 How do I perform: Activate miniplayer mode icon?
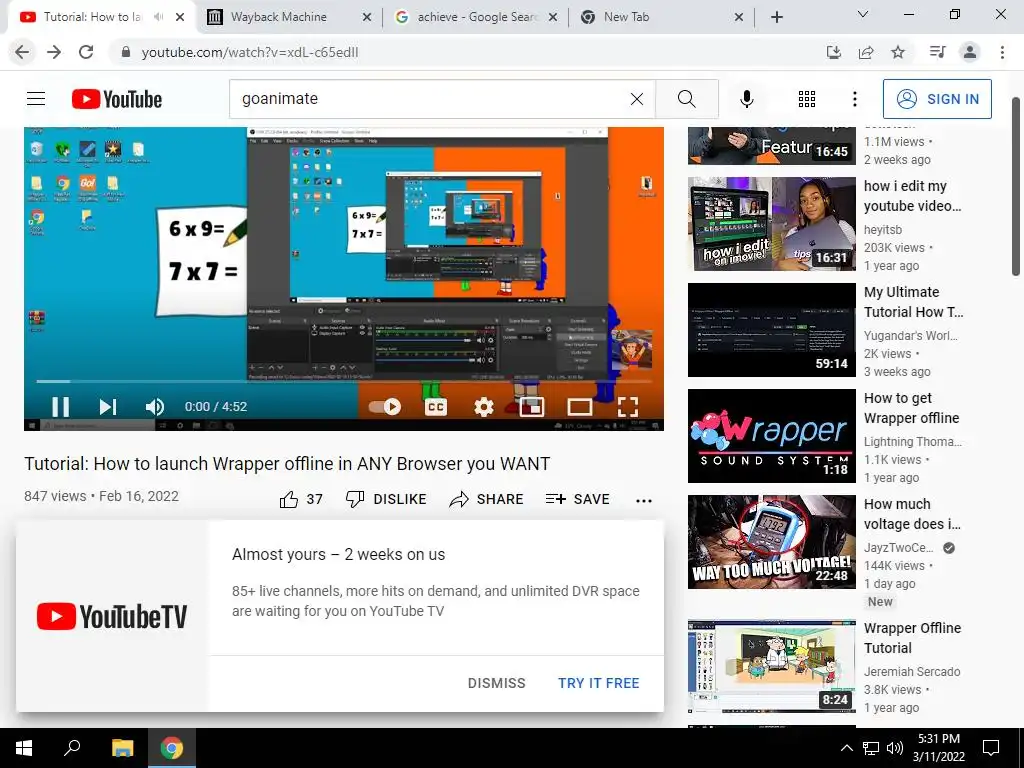[x=532, y=407]
